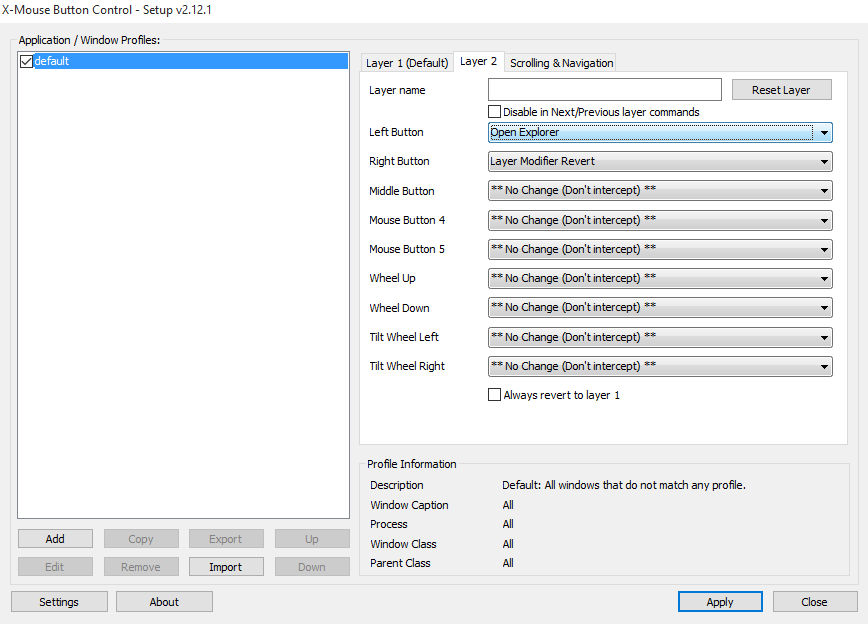The height and width of the screenshot is (624, 868).
Task: Click the Process label
Action: tap(389, 524)
